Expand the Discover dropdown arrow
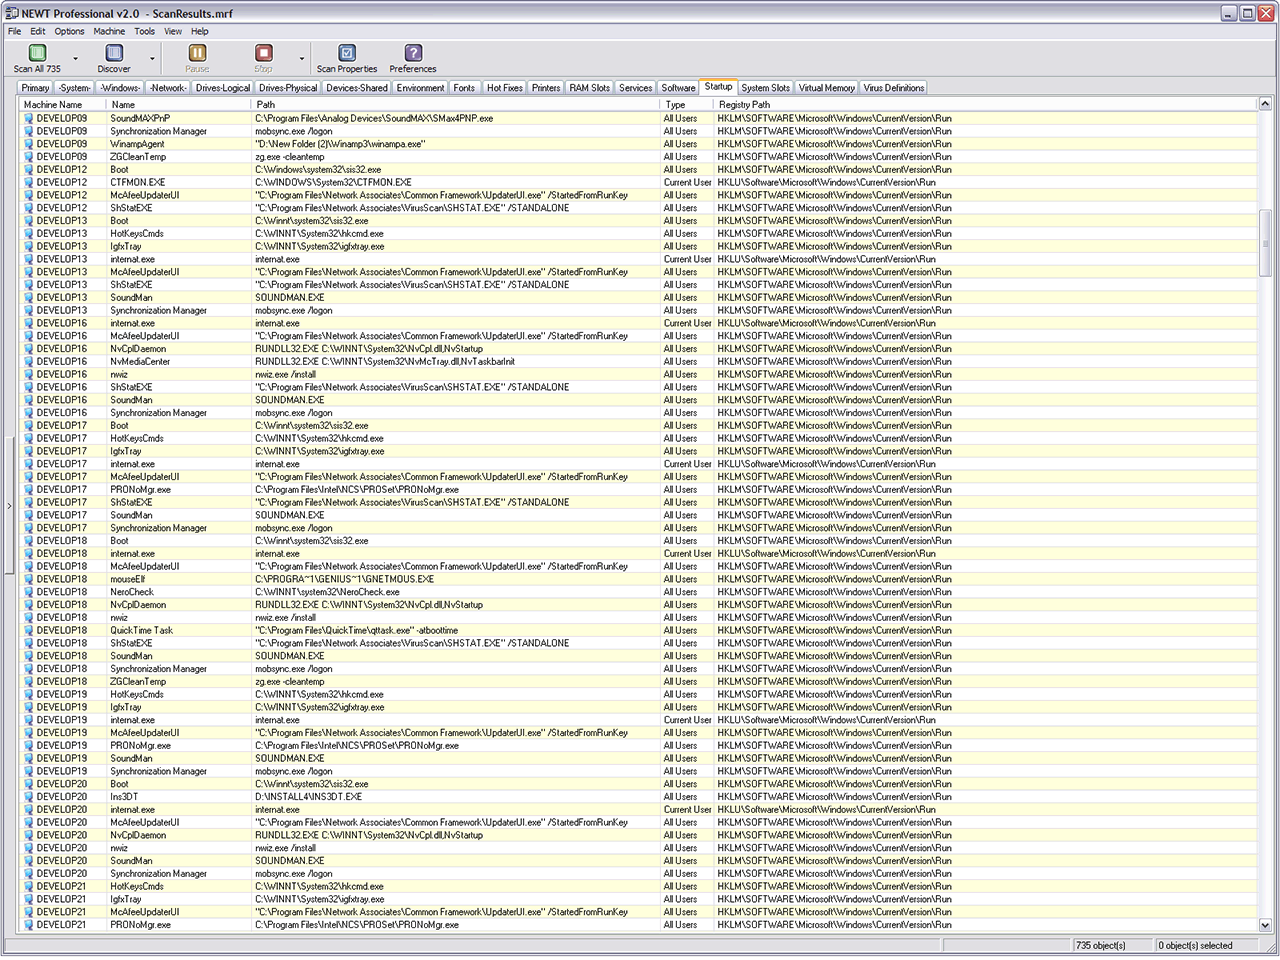This screenshot has width=1280, height=960. click(x=152, y=59)
